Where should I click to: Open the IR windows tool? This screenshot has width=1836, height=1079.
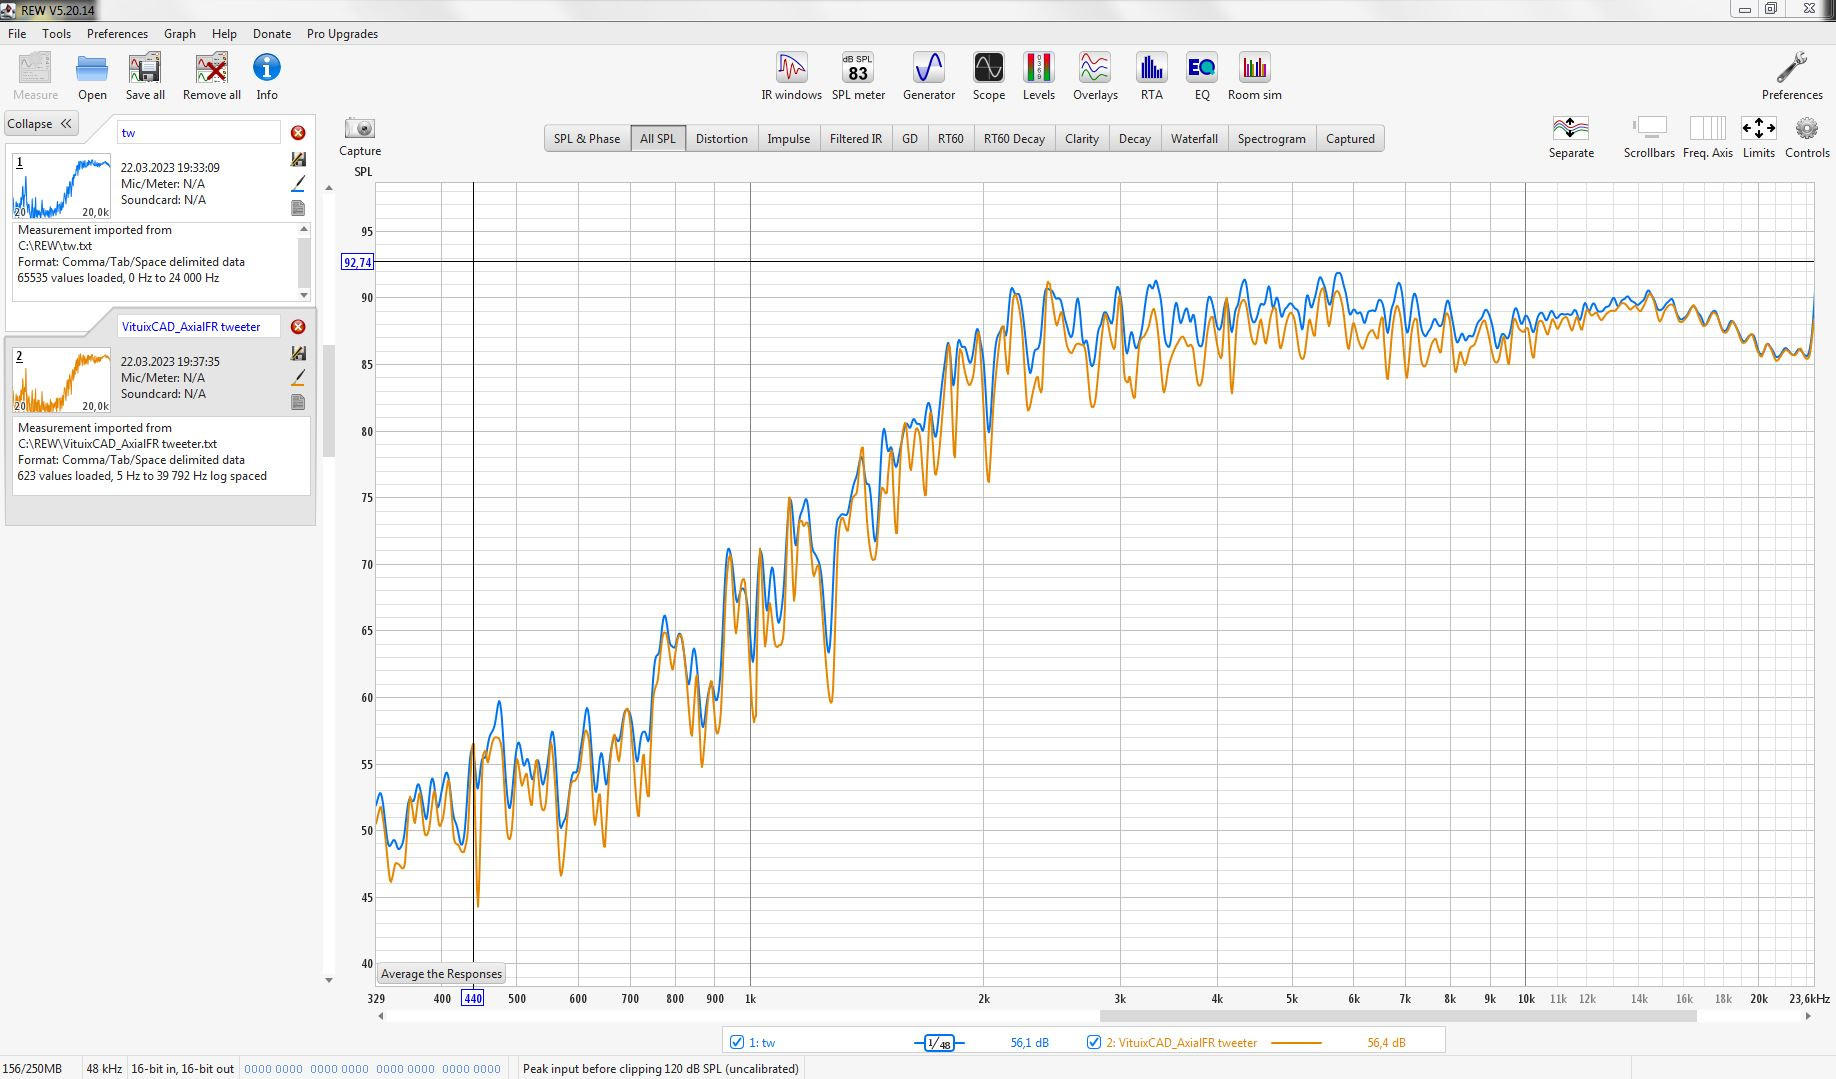[x=791, y=76]
